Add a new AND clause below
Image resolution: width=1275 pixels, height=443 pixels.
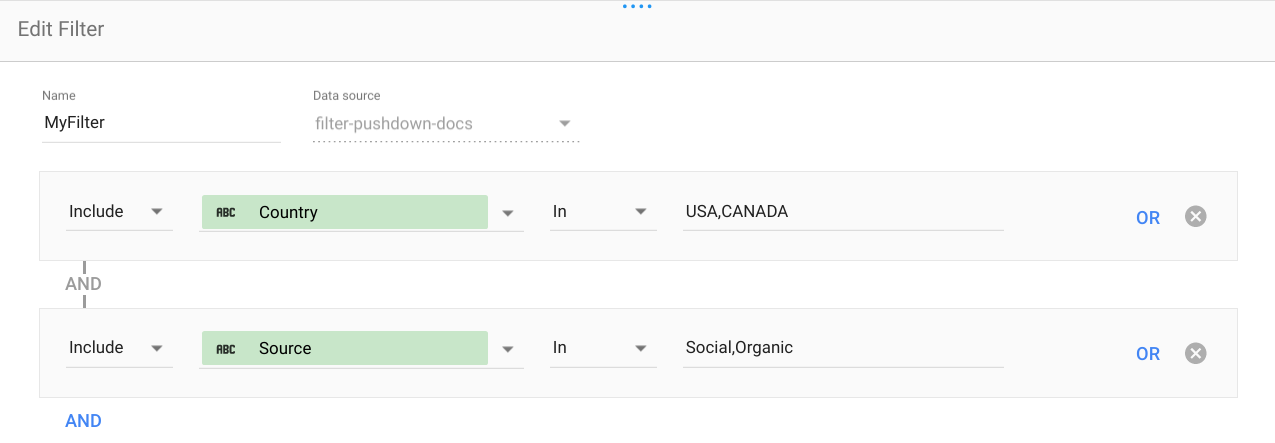click(x=83, y=421)
